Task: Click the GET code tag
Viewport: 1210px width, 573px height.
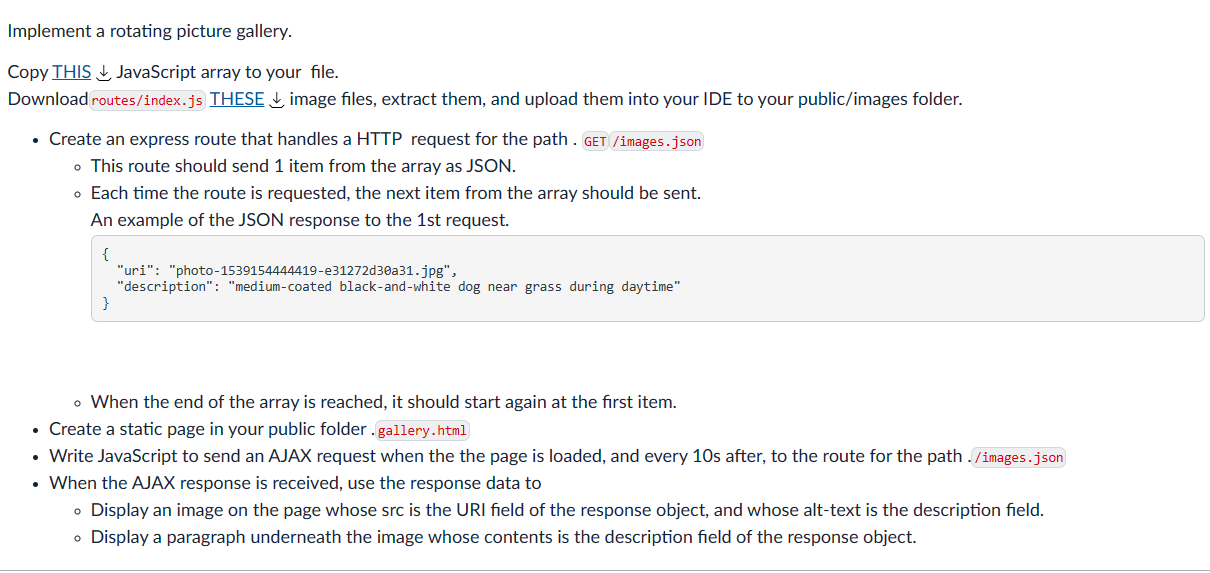Action: 595,141
